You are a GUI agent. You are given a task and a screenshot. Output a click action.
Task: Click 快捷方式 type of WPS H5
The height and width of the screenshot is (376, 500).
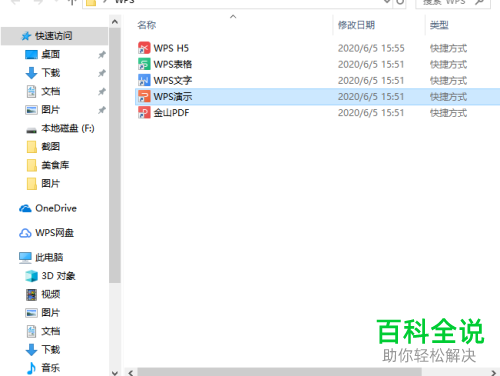click(x=448, y=48)
